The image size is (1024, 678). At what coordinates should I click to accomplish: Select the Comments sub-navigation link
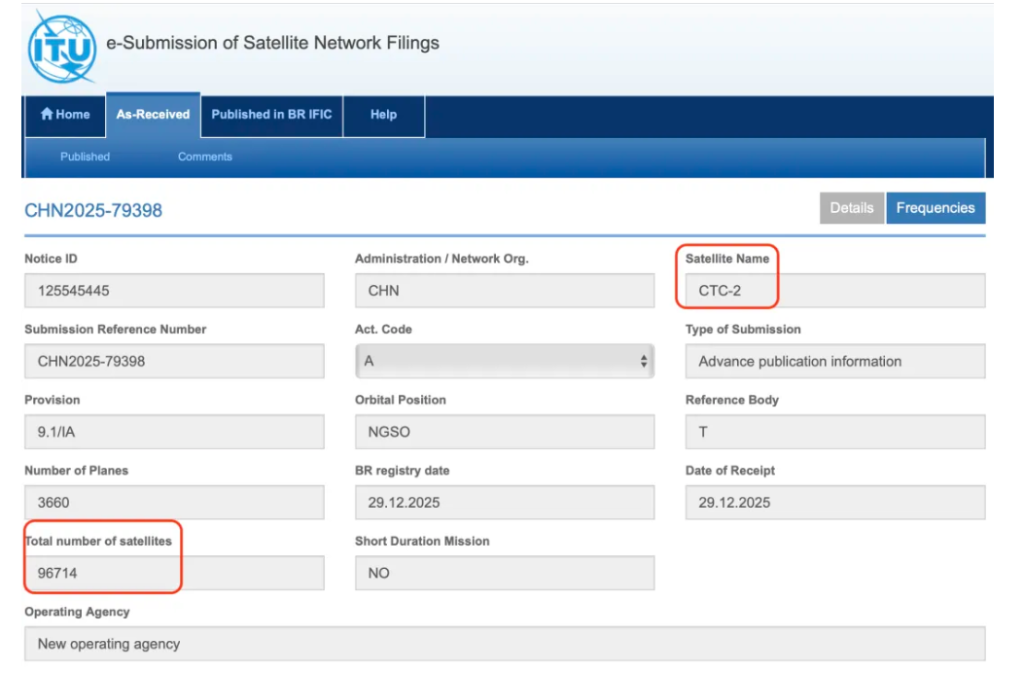205,157
